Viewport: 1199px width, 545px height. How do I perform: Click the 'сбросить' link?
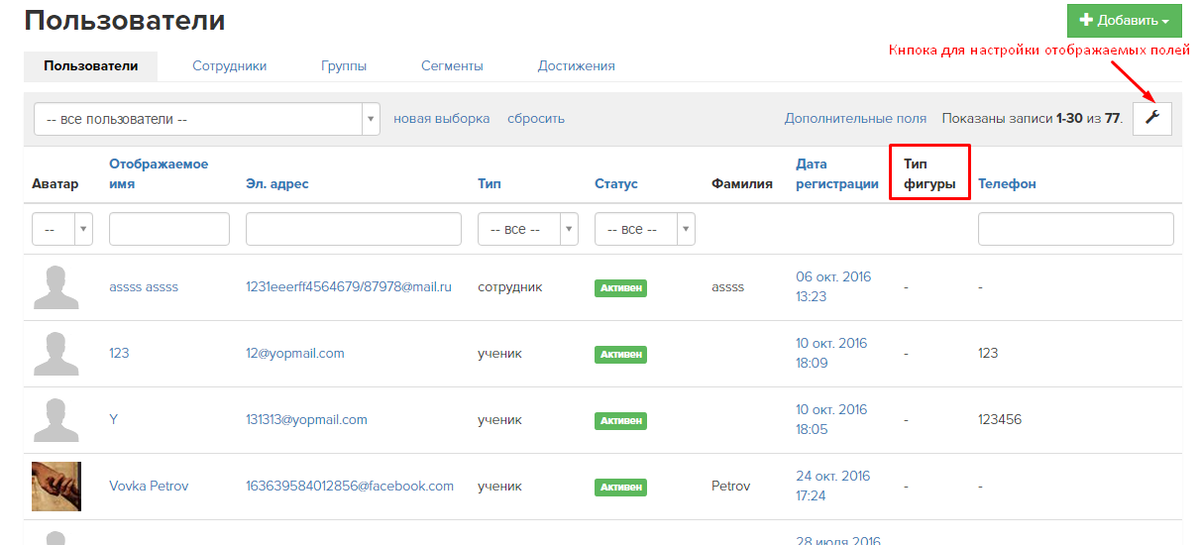(536, 118)
